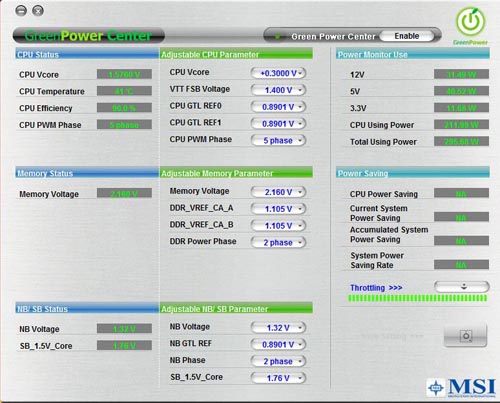Click the round close icon
This screenshot has width=500, height=403.
coord(38,11)
